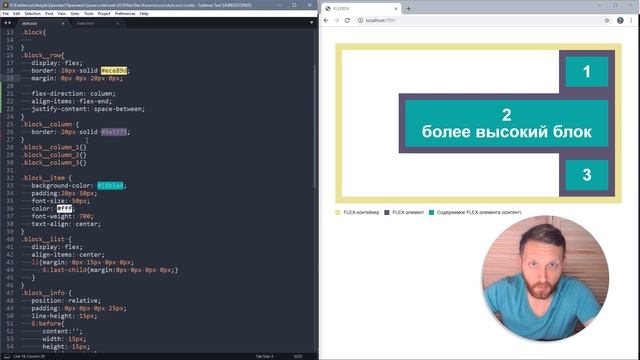Click the 'Содержимое FLEX-элемента' legend label
Screen dimensions: 640x360
[x=479, y=212]
